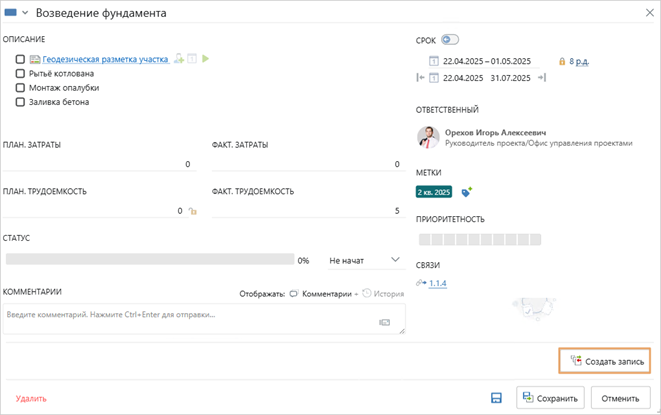Click the assign-user icon next to Геодезическая разметка
Screen dimensions: 661x415
[x=179, y=60]
